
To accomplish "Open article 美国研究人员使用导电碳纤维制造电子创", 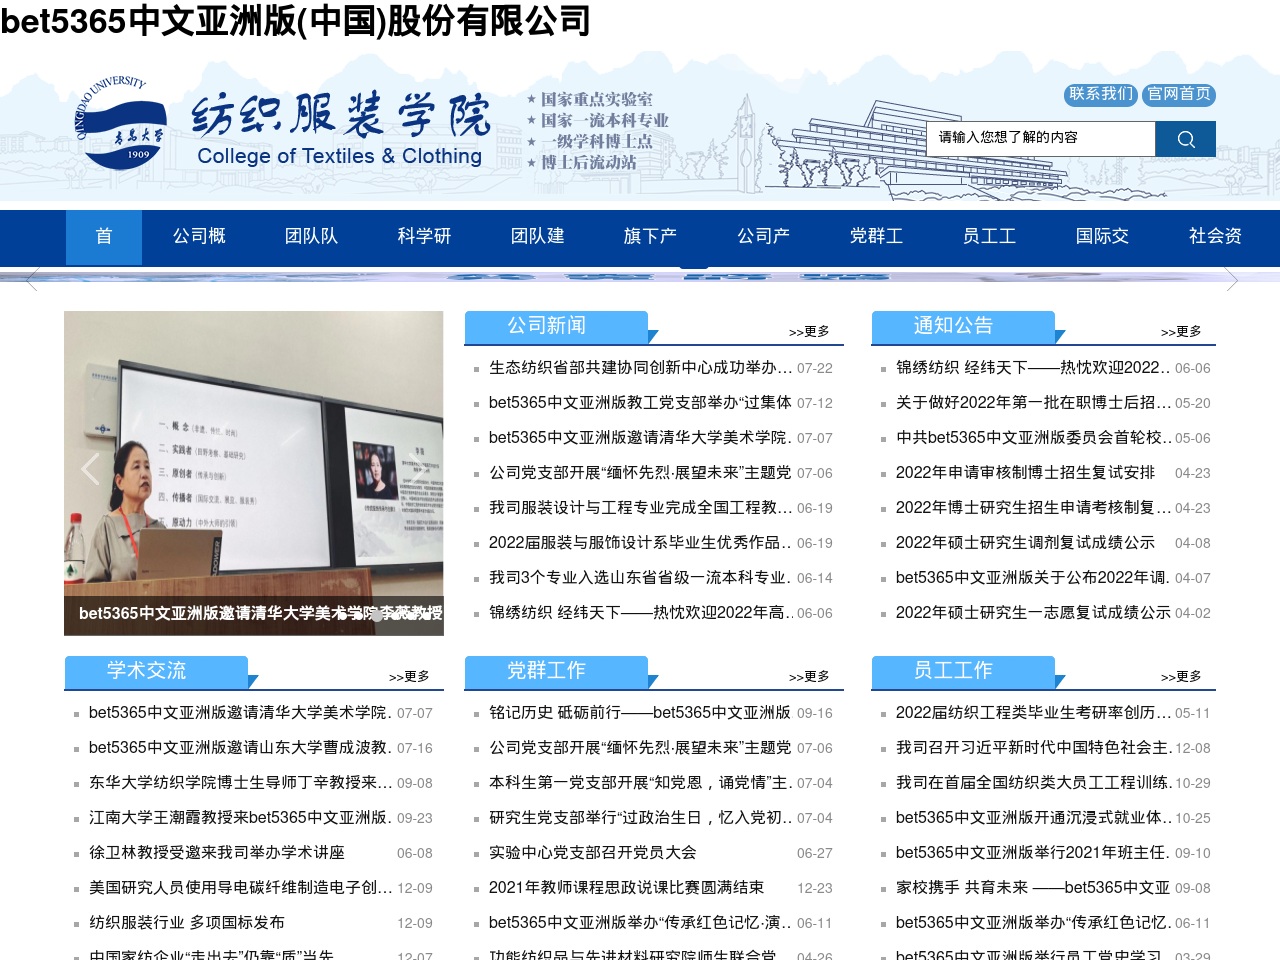I will coord(240,888).
